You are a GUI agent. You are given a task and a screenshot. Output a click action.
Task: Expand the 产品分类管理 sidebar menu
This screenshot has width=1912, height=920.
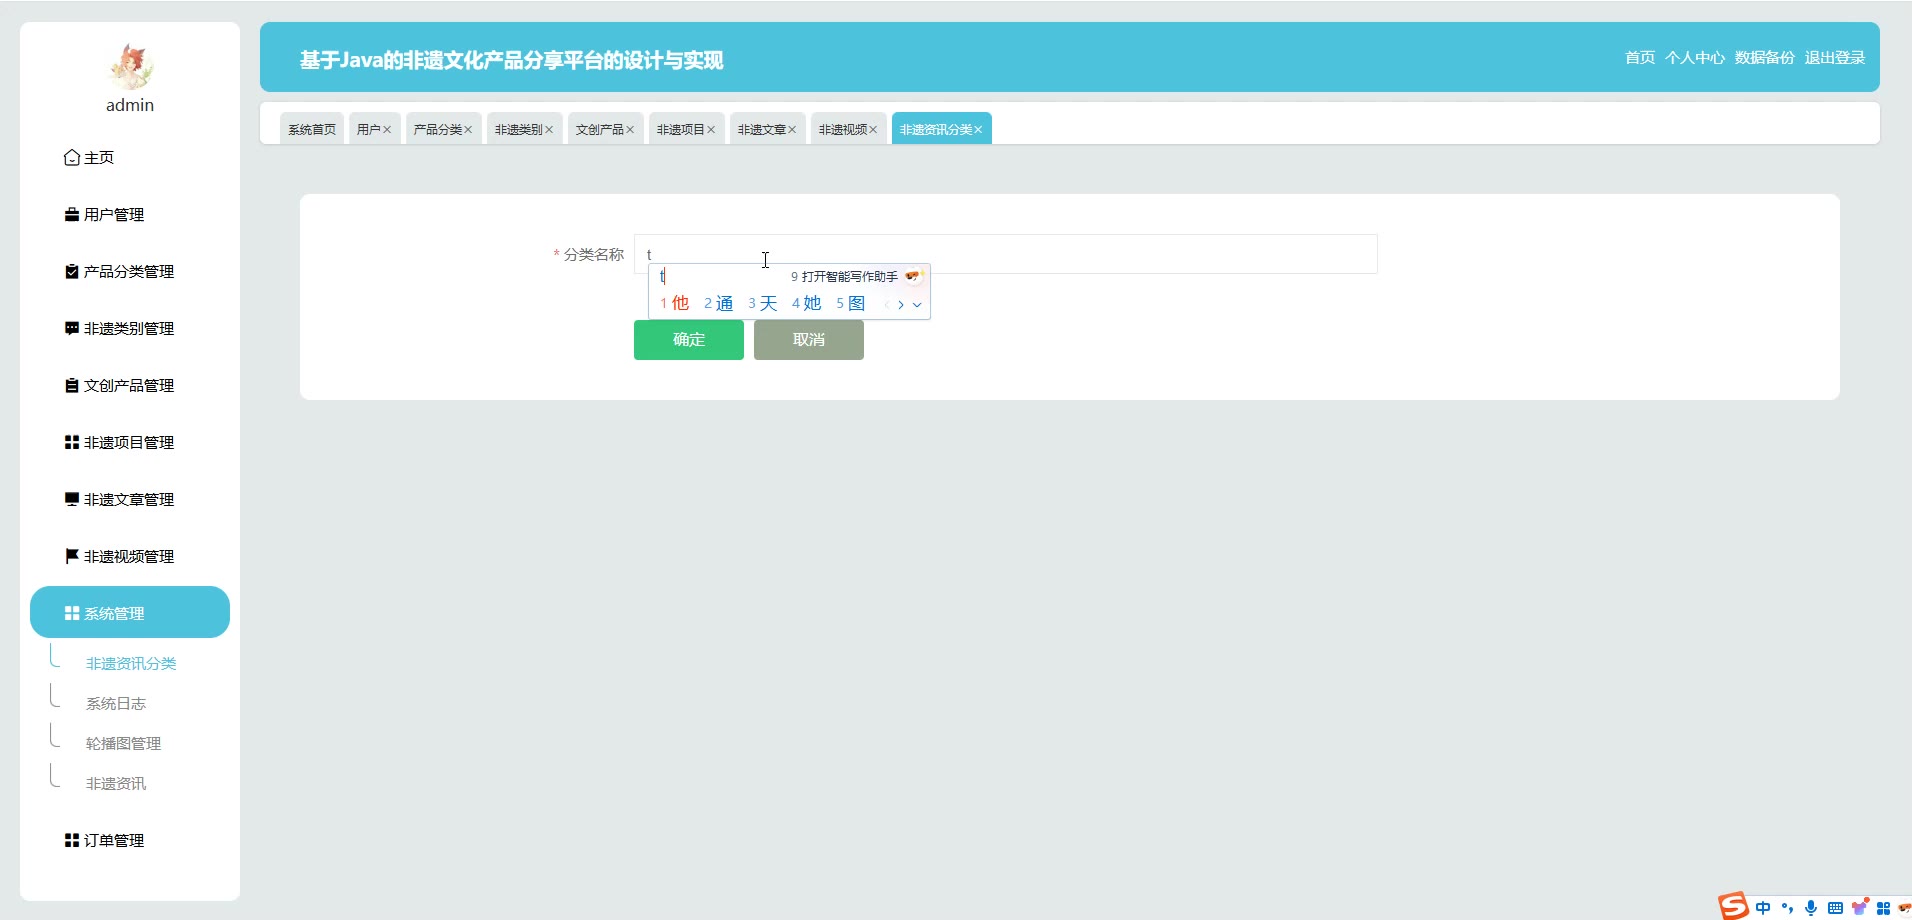[x=130, y=272]
